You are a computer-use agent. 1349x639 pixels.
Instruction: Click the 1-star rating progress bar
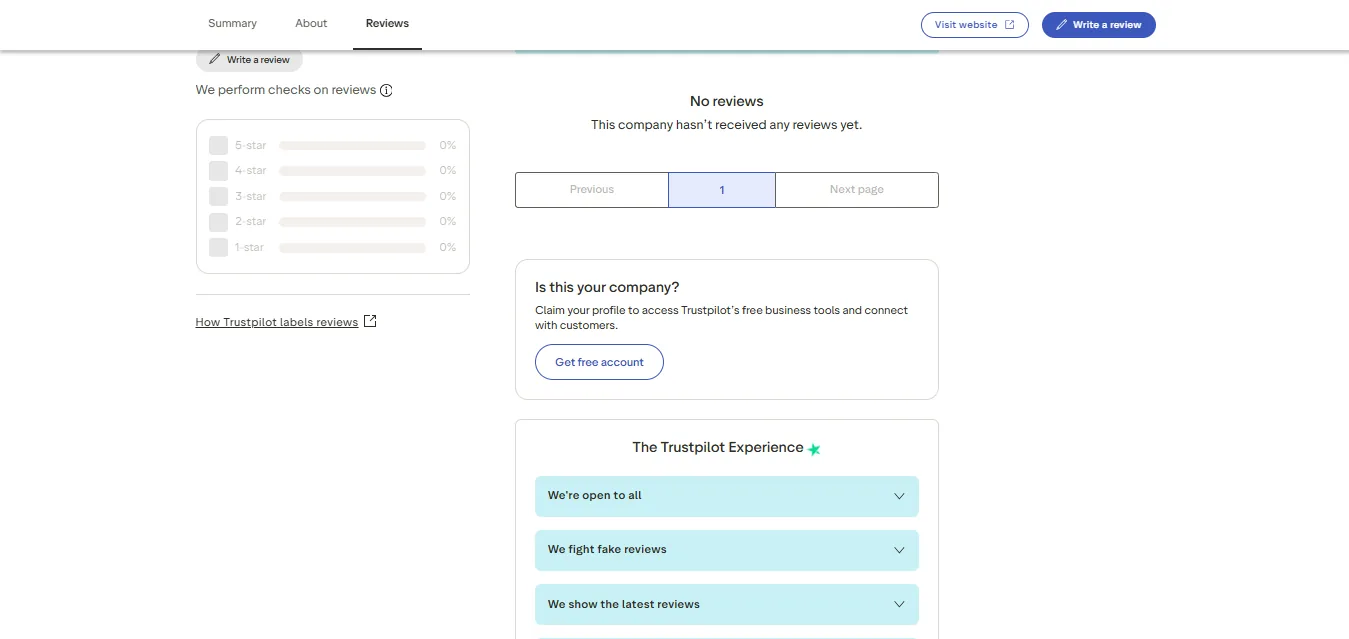[x=353, y=247]
